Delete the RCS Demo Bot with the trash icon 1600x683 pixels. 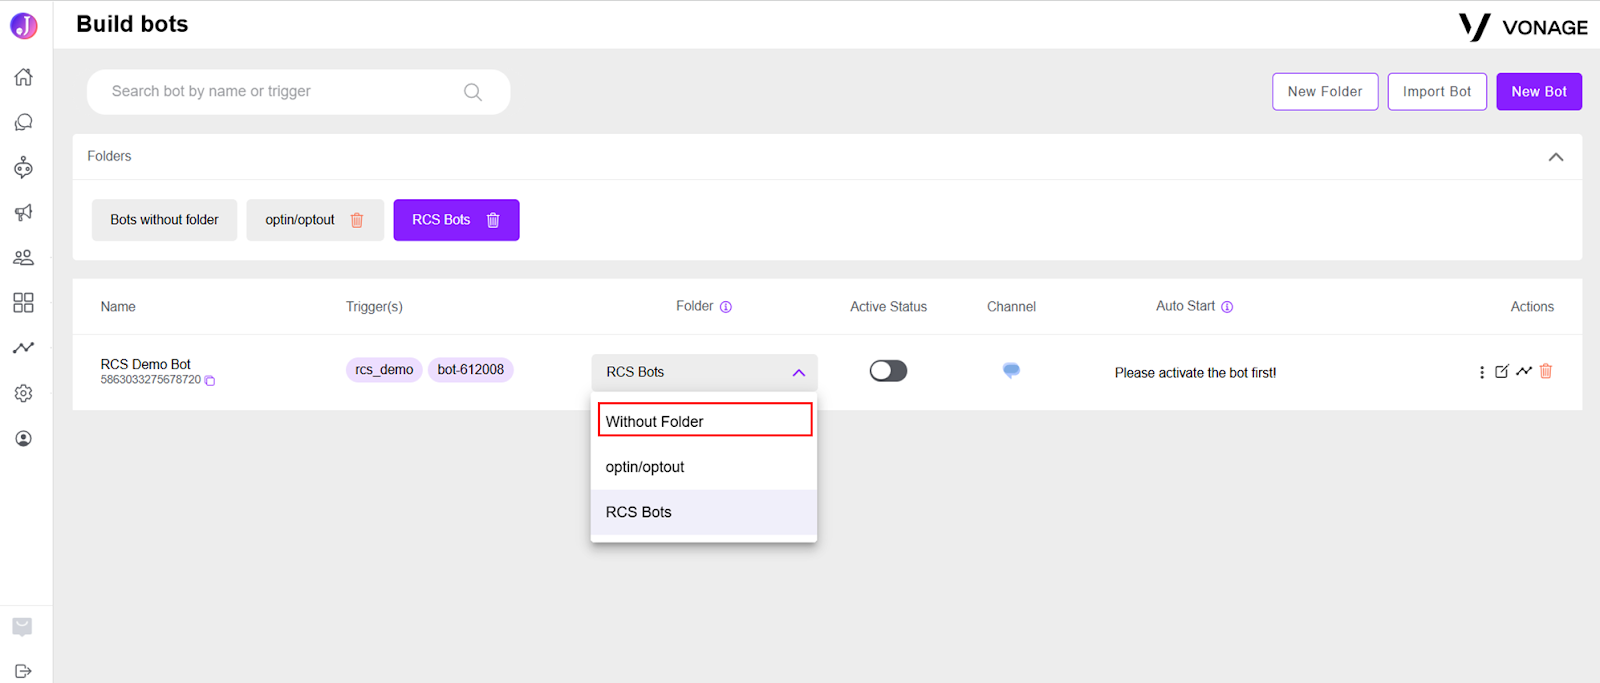(x=1546, y=371)
